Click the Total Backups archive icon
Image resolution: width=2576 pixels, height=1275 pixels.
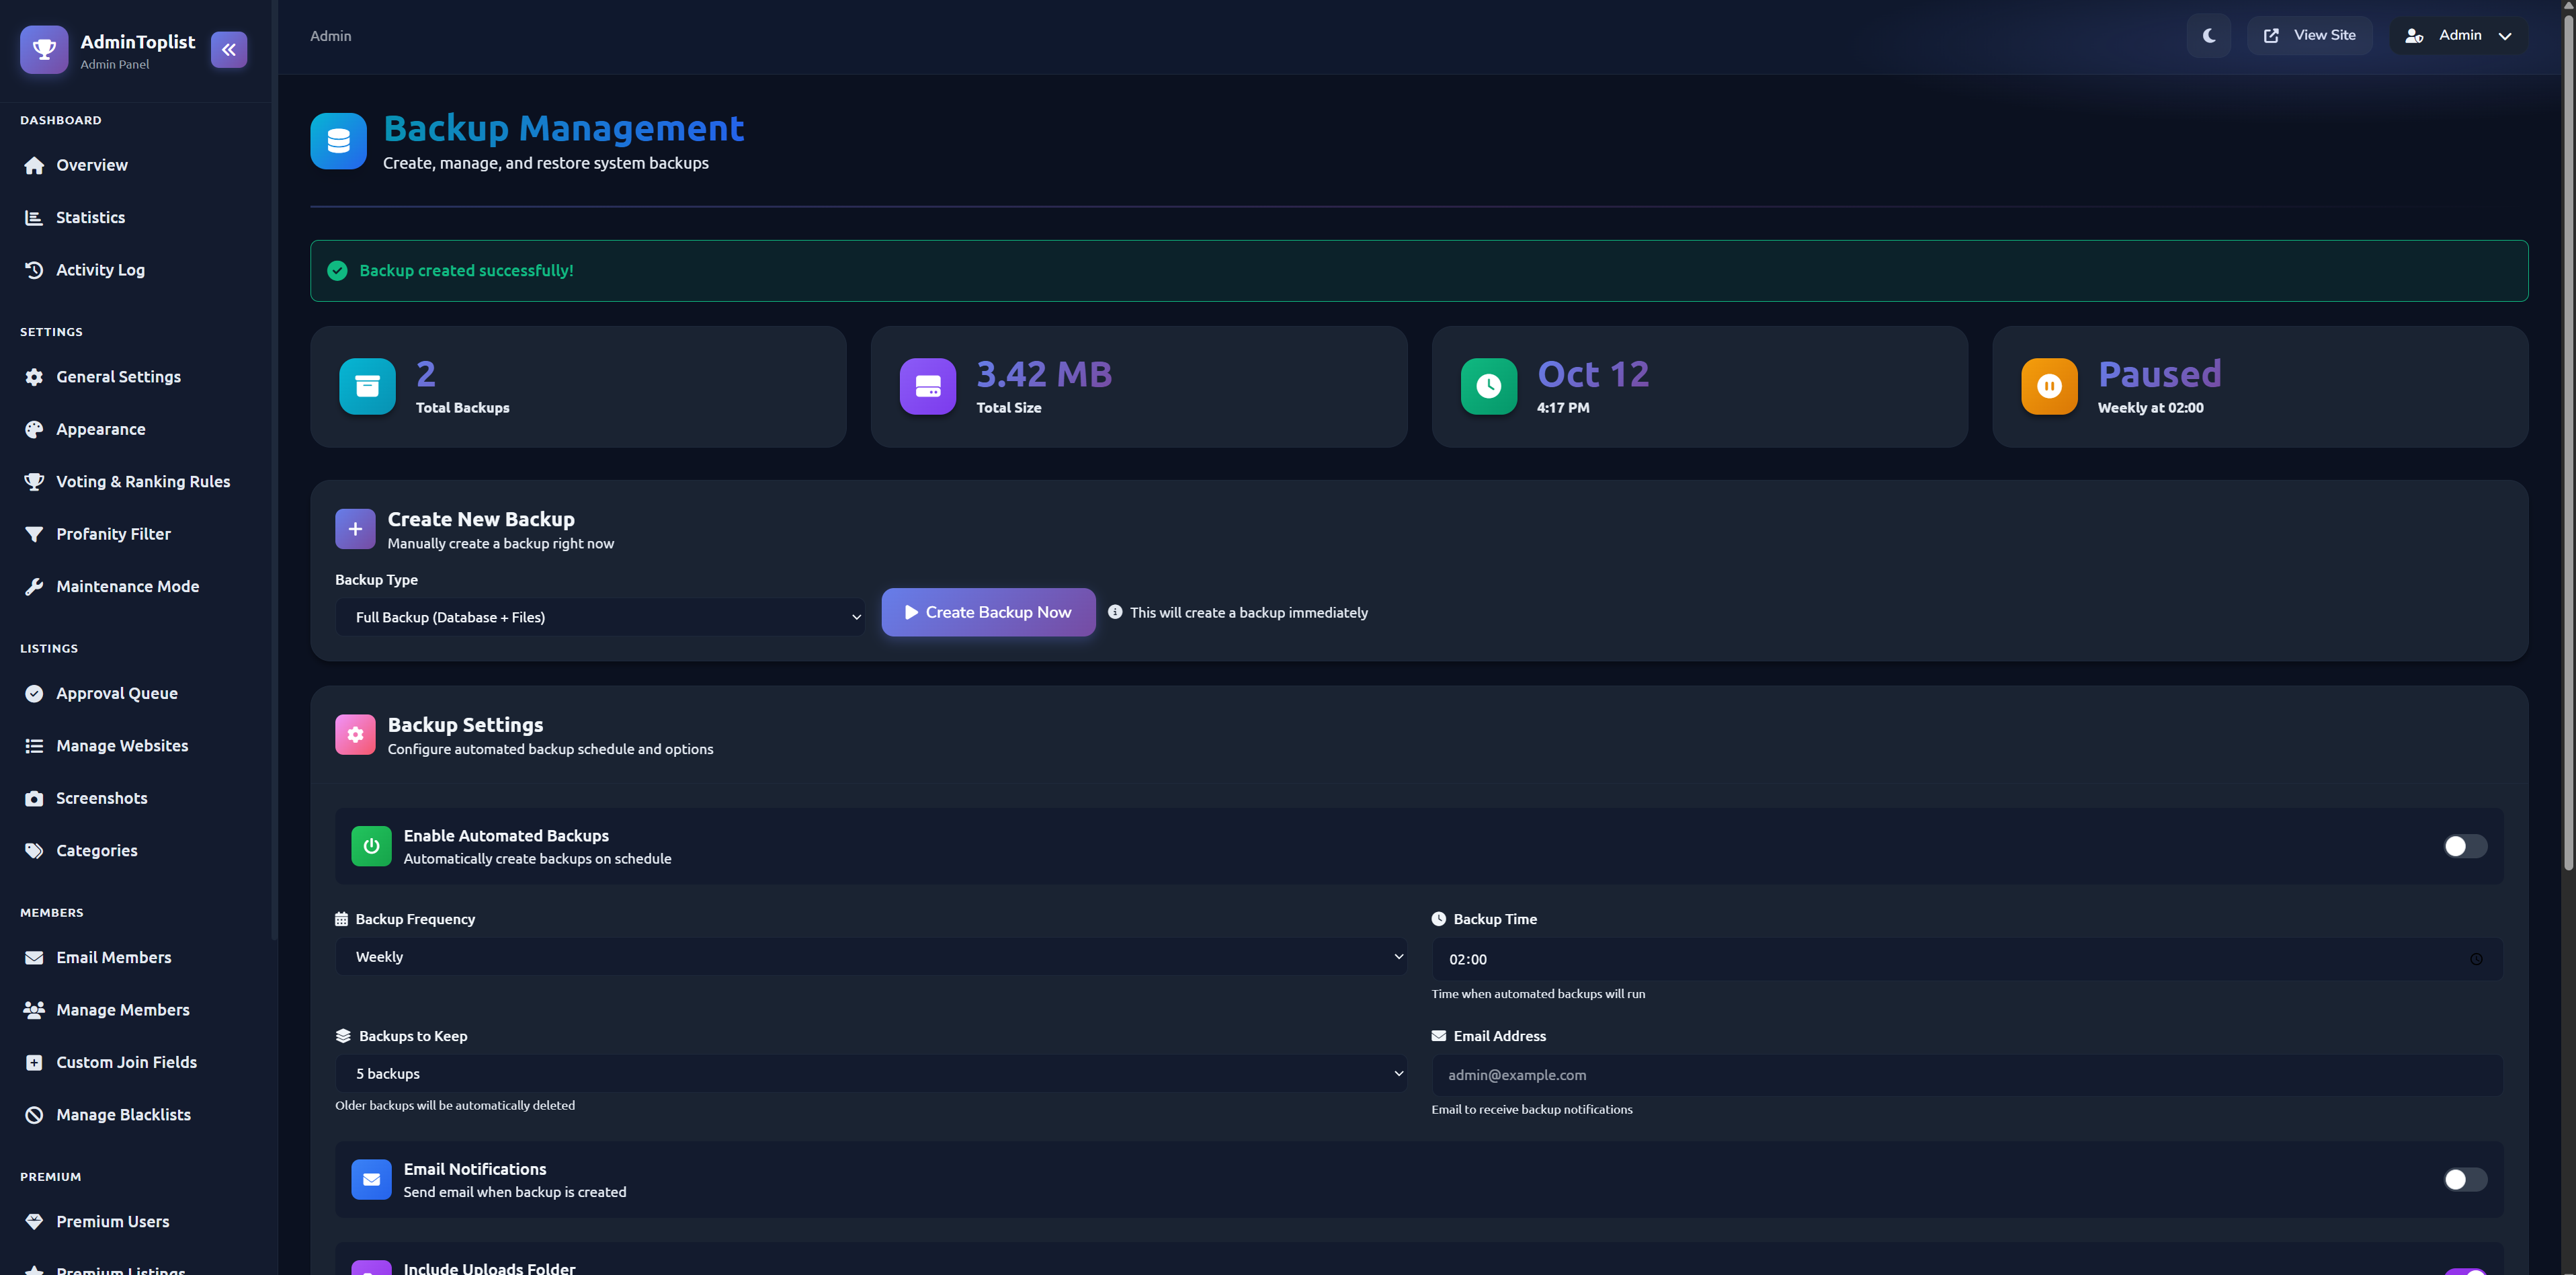click(367, 386)
